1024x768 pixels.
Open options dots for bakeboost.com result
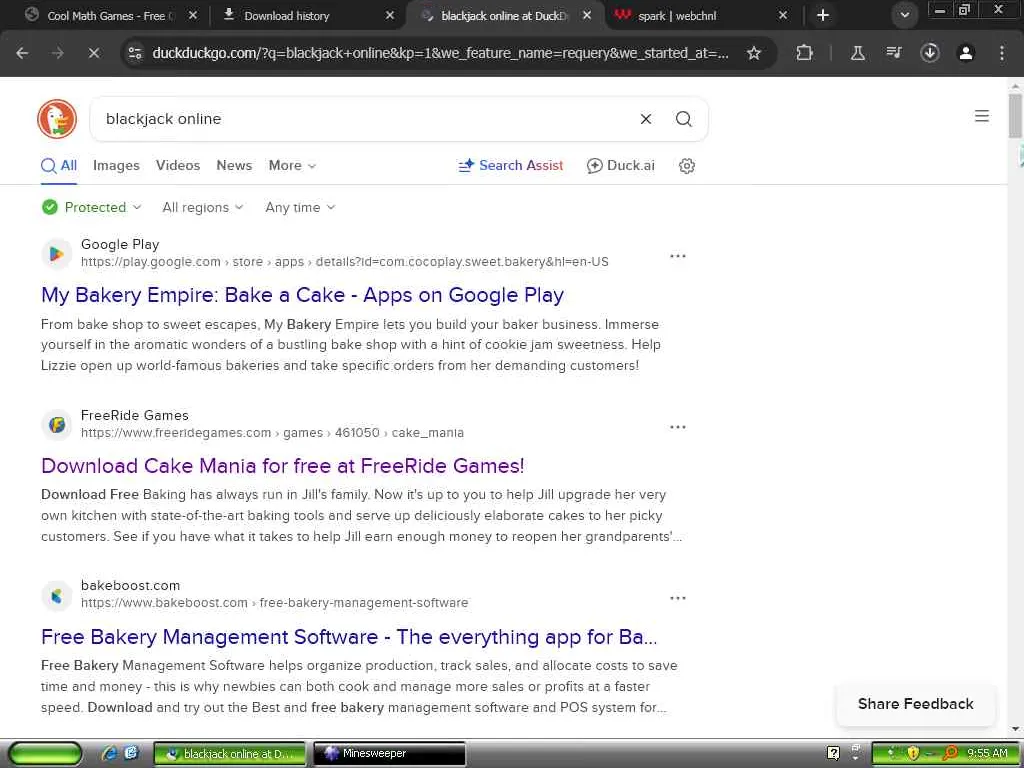pyautogui.click(x=678, y=598)
